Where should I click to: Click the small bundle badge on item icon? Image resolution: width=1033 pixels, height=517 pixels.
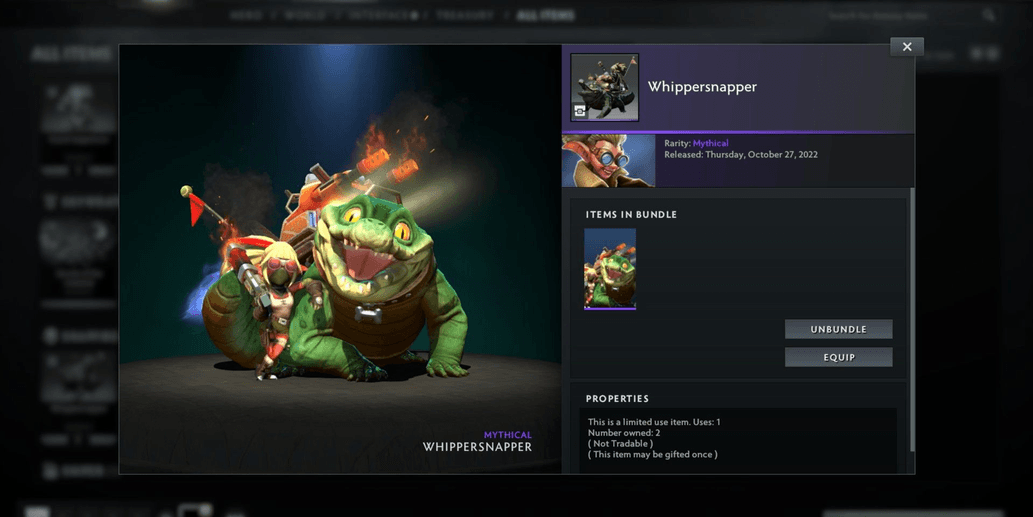tap(580, 111)
